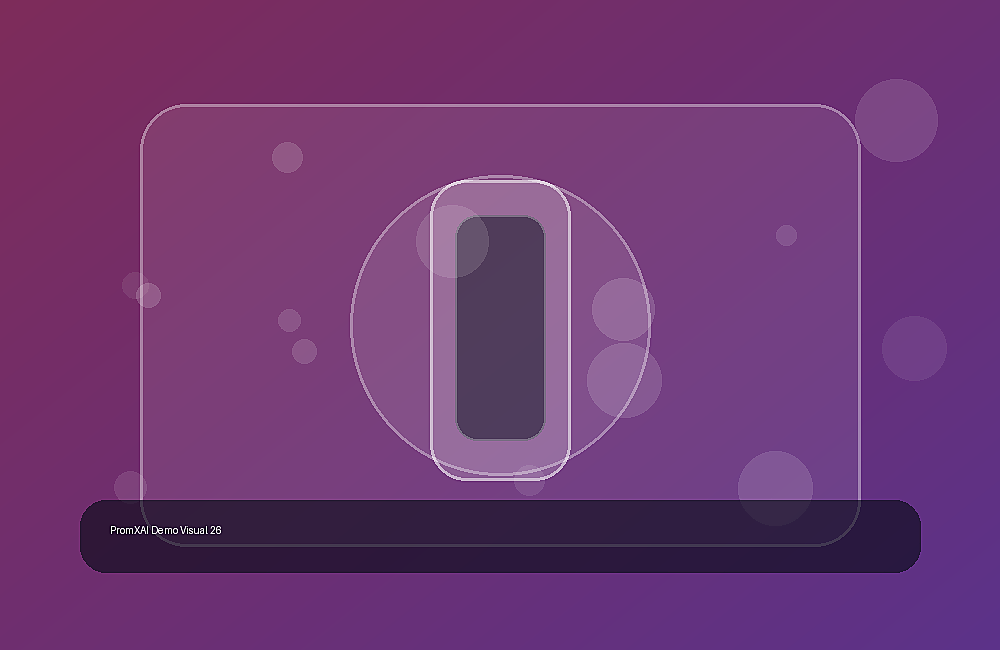Click the tiniest bubble on the panel's right side
This screenshot has height=650, width=1000.
click(x=786, y=235)
